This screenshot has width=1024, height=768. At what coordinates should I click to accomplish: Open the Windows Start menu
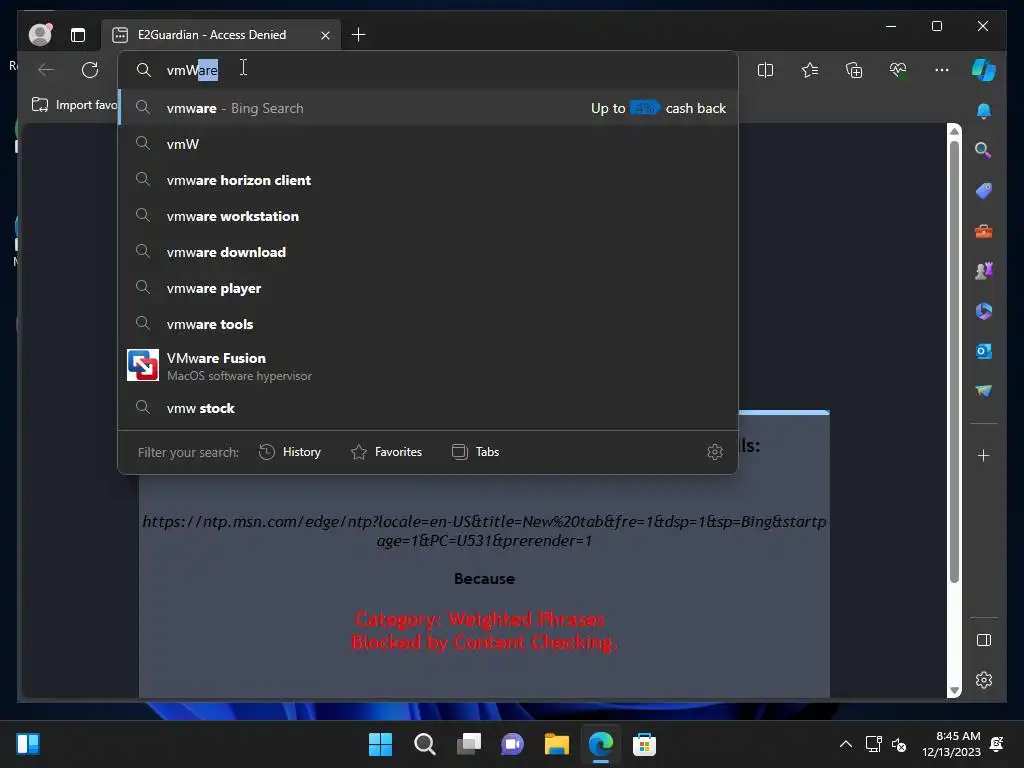click(x=380, y=744)
